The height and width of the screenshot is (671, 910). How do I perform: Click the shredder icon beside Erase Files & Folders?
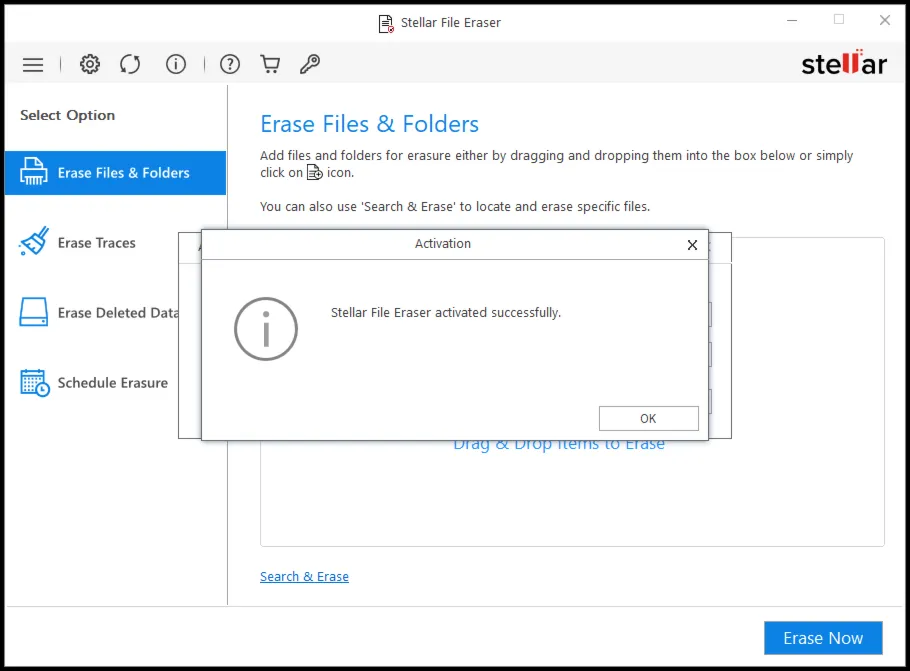34,172
